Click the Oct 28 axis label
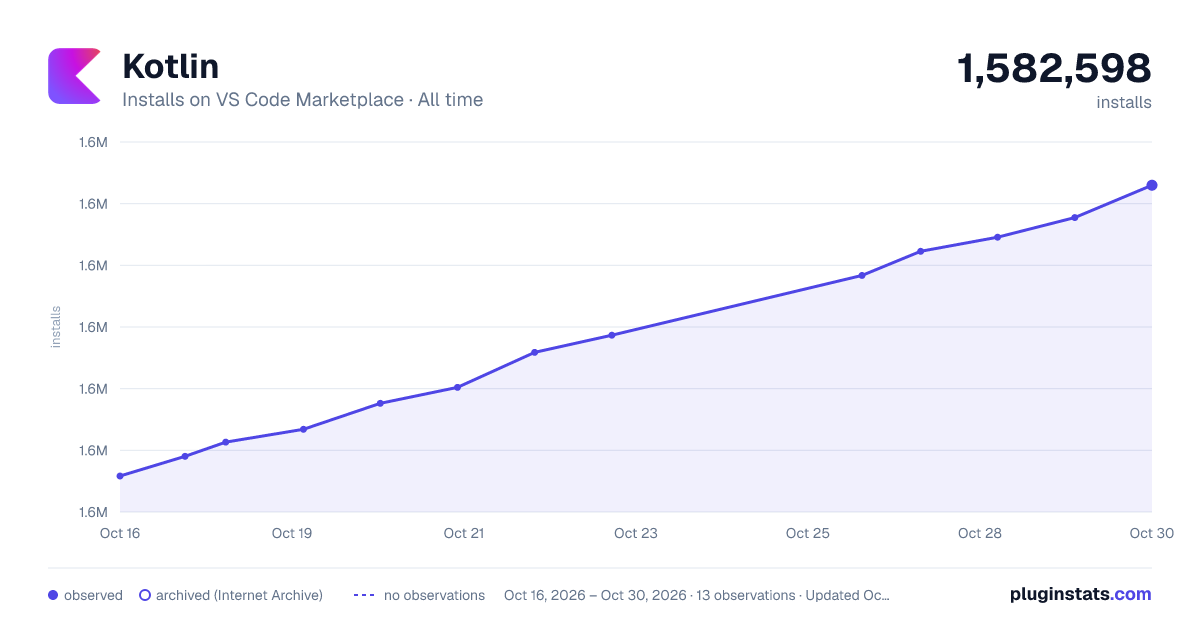The width and height of the screenshot is (1200, 630). pyautogui.click(x=980, y=533)
